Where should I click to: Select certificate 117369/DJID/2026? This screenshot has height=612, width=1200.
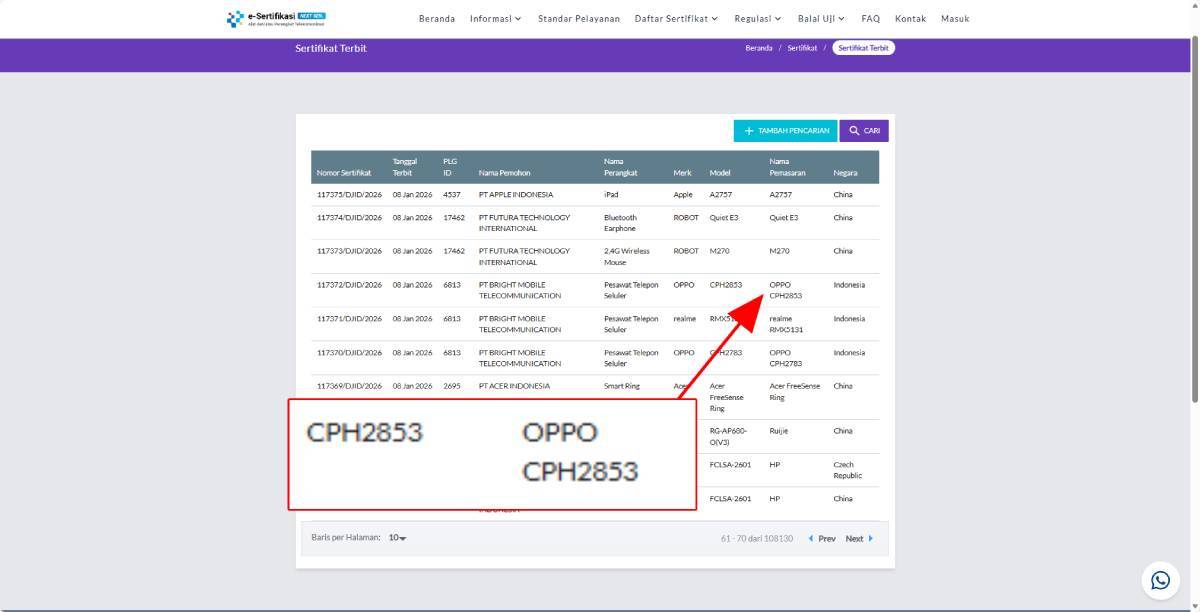(x=349, y=386)
